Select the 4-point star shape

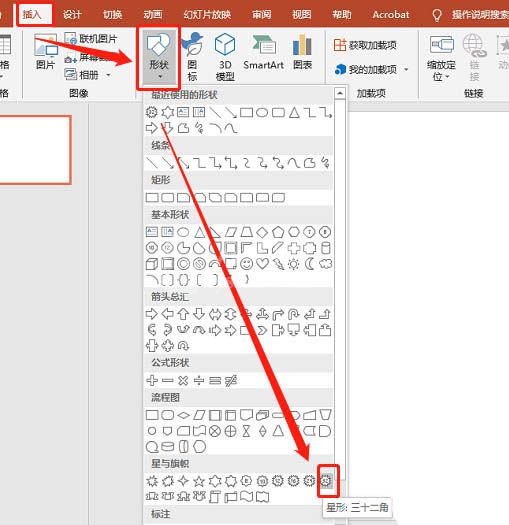click(183, 481)
